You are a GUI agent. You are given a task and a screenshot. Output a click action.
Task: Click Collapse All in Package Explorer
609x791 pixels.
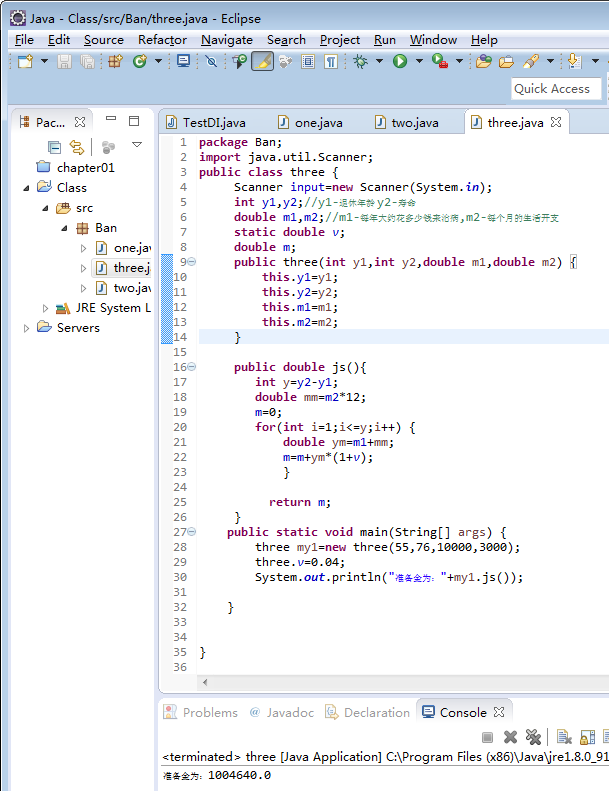click(x=54, y=147)
